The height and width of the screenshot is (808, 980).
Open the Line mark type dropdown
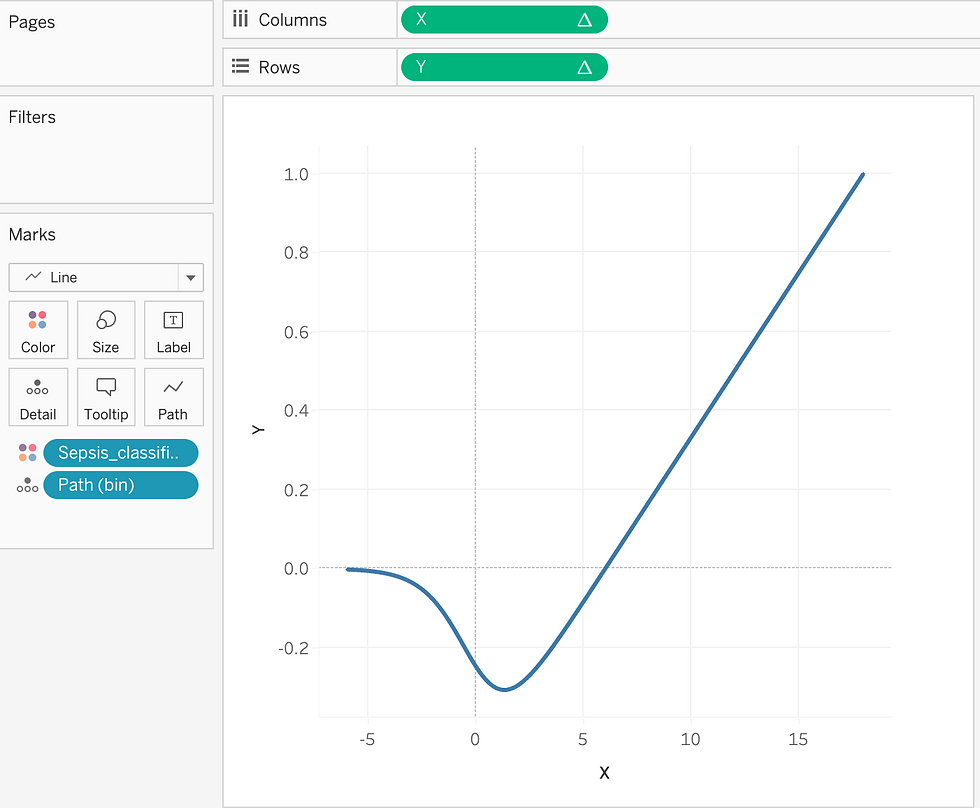coord(106,277)
